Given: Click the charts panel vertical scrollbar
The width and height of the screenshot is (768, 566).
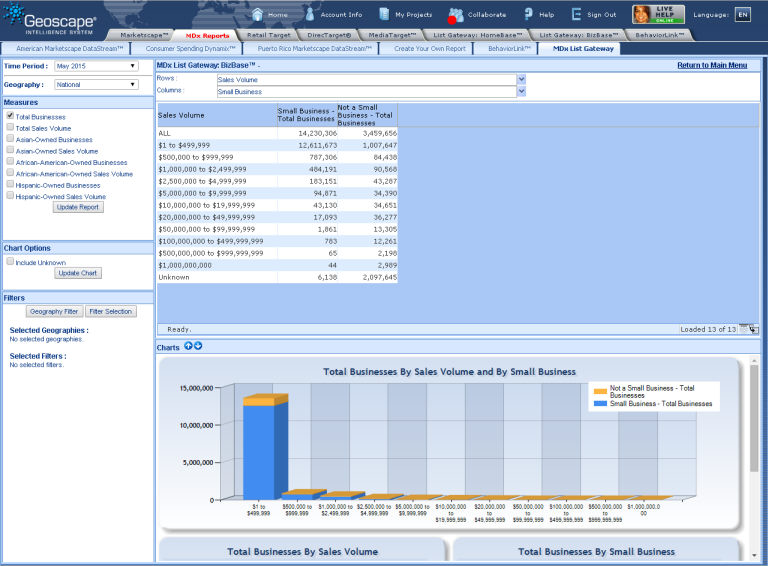Looking at the screenshot, I should [754, 419].
